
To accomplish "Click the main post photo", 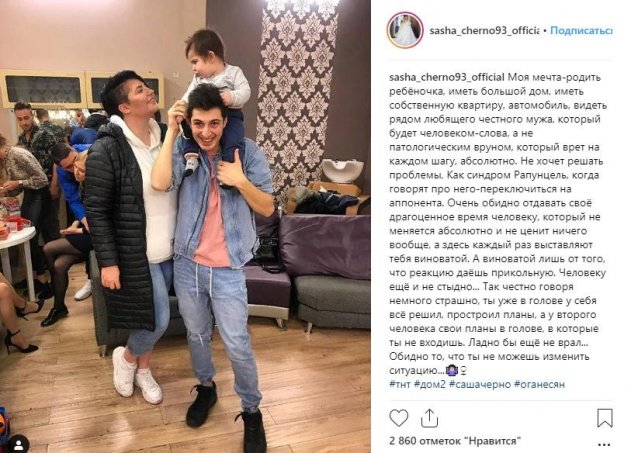I will click(185, 226).
